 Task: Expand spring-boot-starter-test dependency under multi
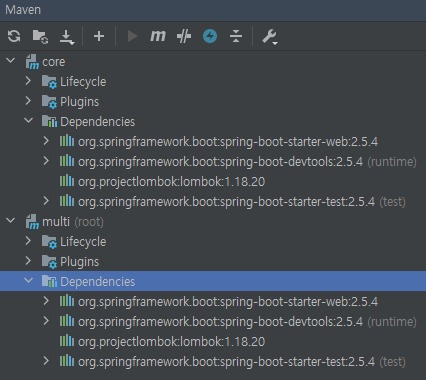coord(46,361)
